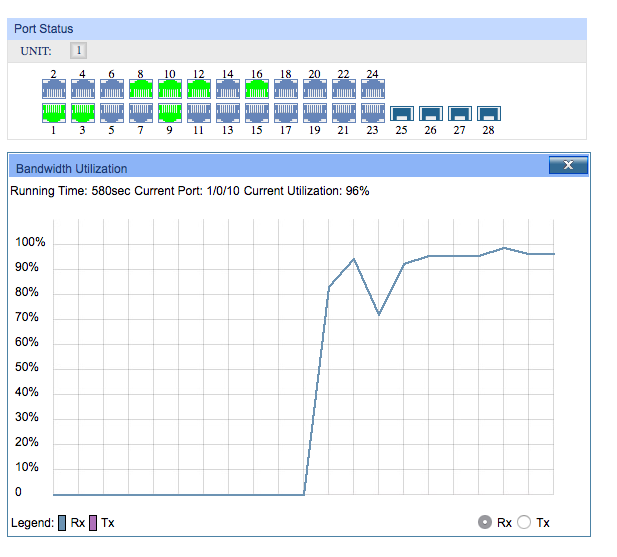The height and width of the screenshot is (557, 617).
Task: Click the Tx legend color swatch
Action: click(93, 523)
